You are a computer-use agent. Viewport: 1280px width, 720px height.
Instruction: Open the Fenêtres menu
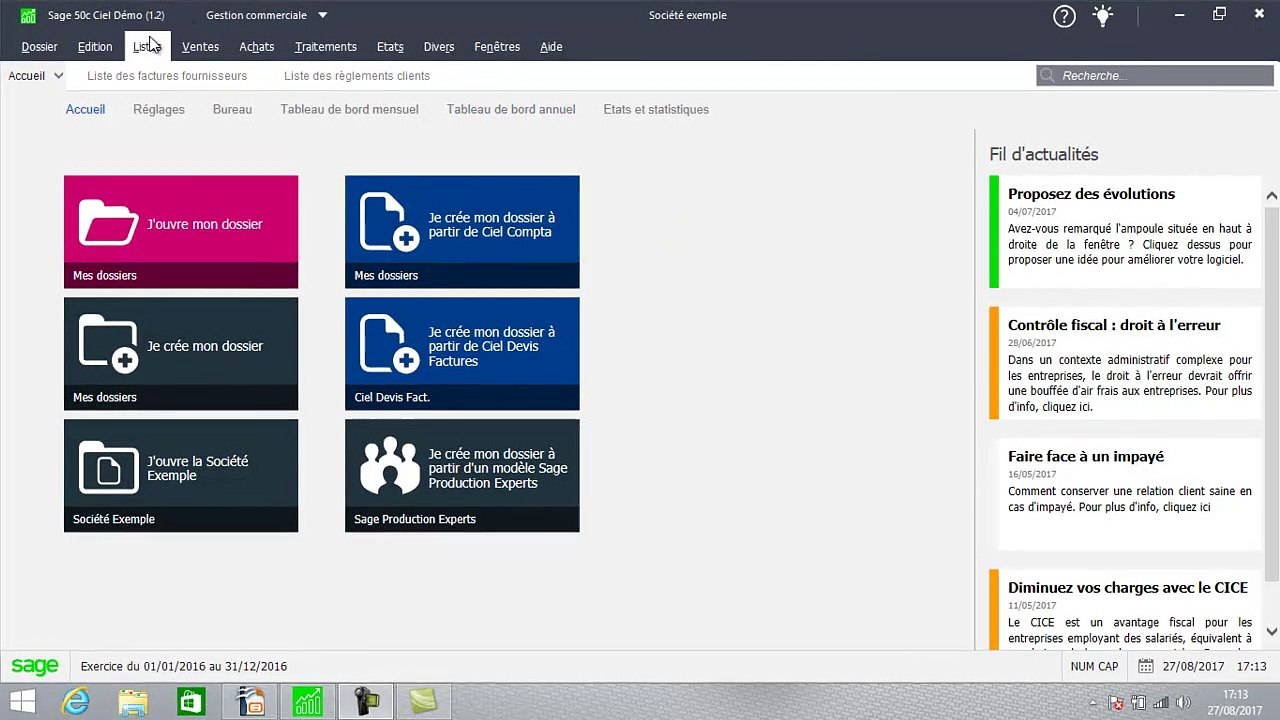[x=497, y=47]
